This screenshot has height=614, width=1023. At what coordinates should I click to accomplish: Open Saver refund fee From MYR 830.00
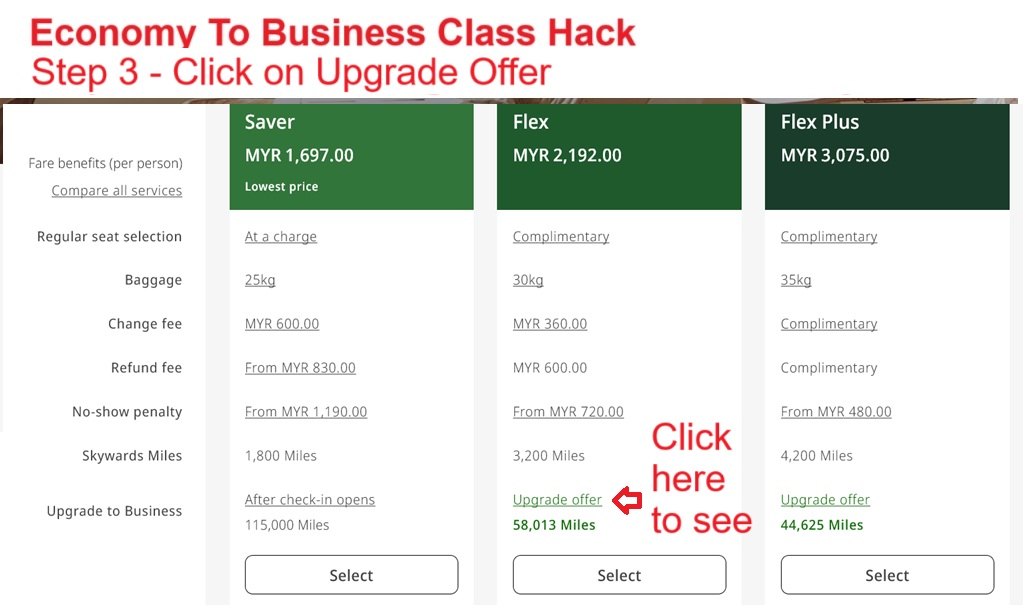pyautogui.click(x=300, y=368)
